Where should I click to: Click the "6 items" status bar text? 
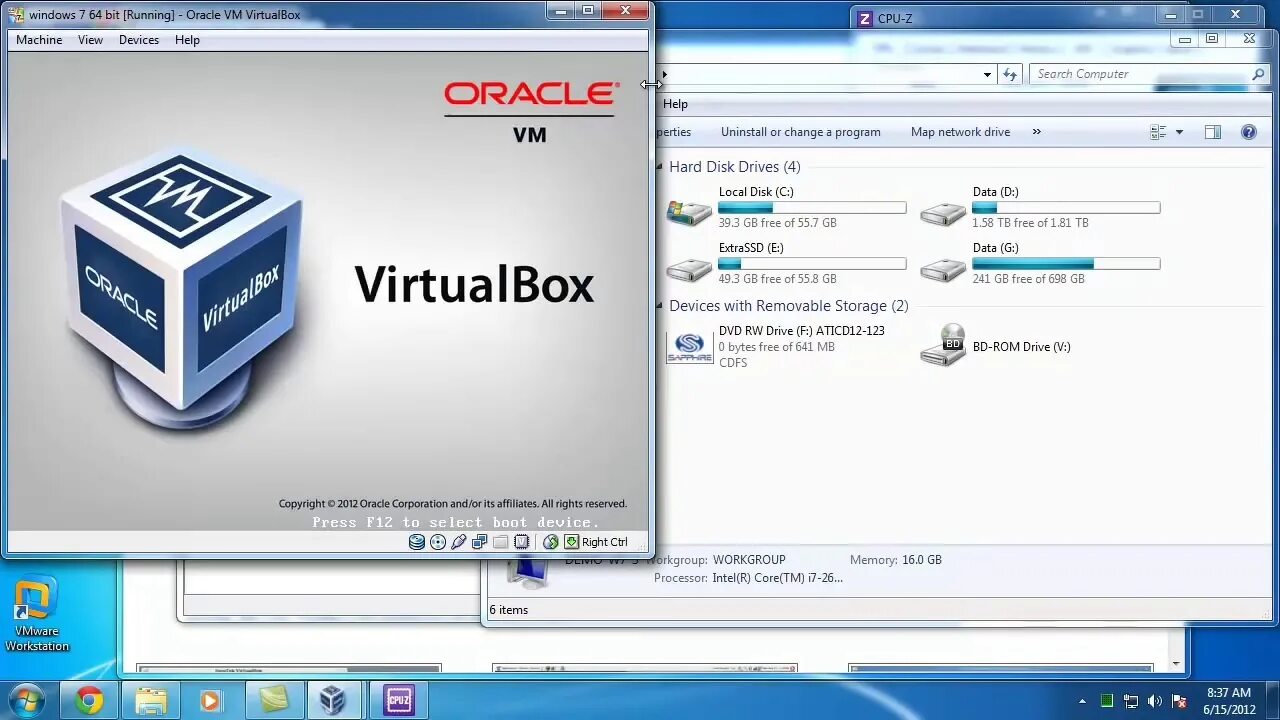509,610
